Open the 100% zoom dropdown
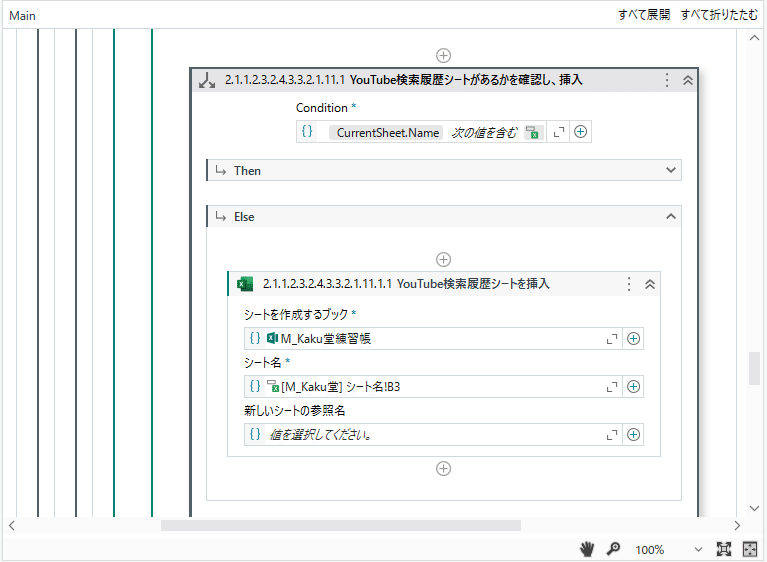 698,549
